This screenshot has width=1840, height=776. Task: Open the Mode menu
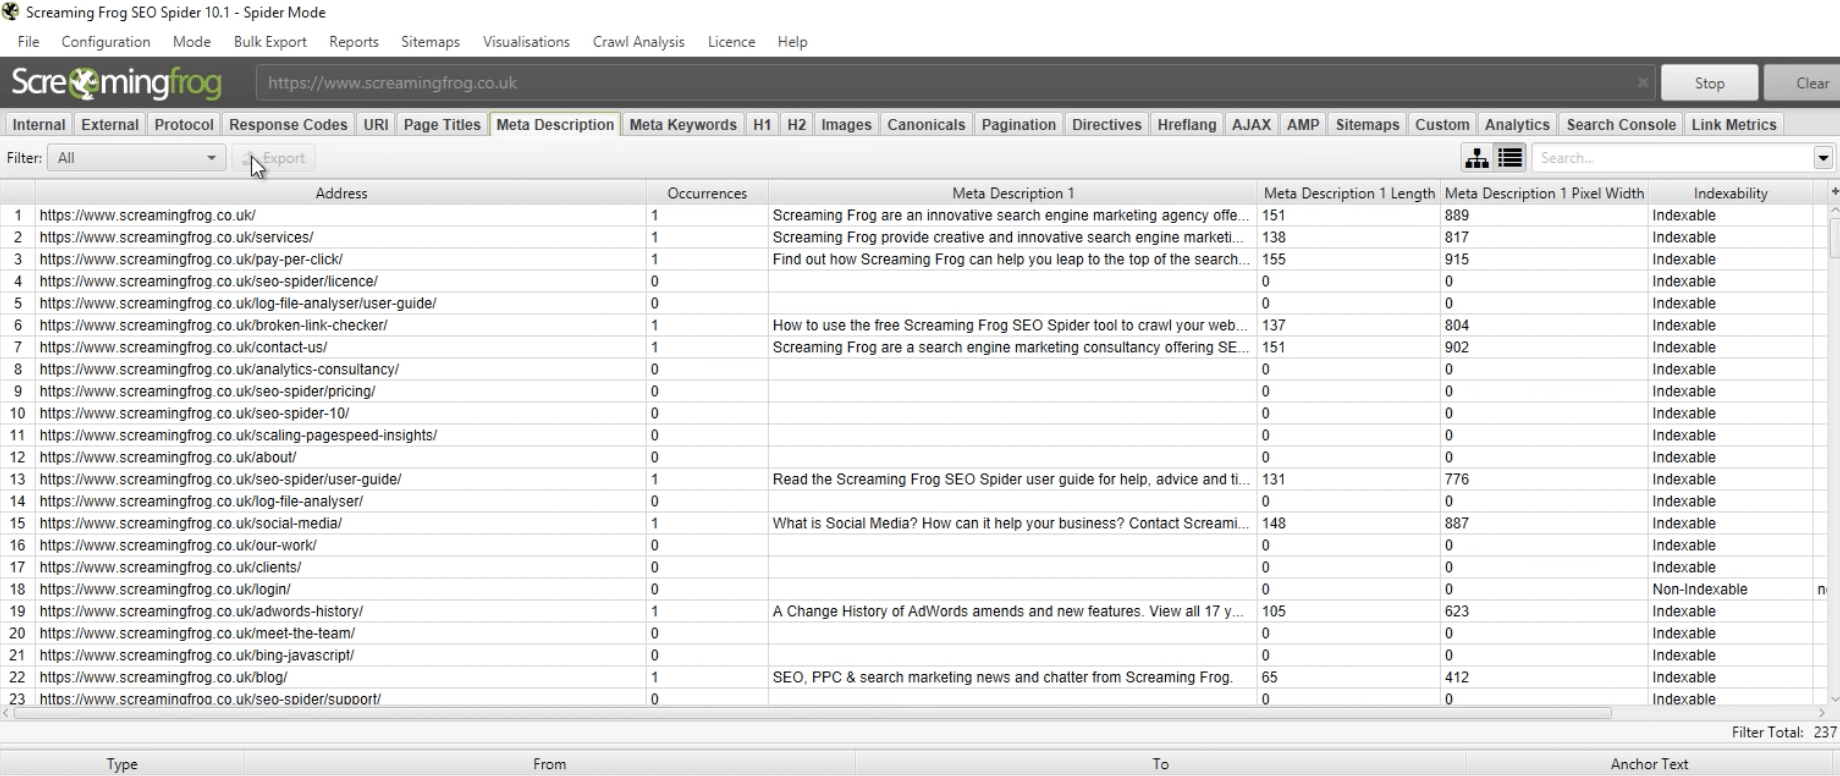(191, 42)
